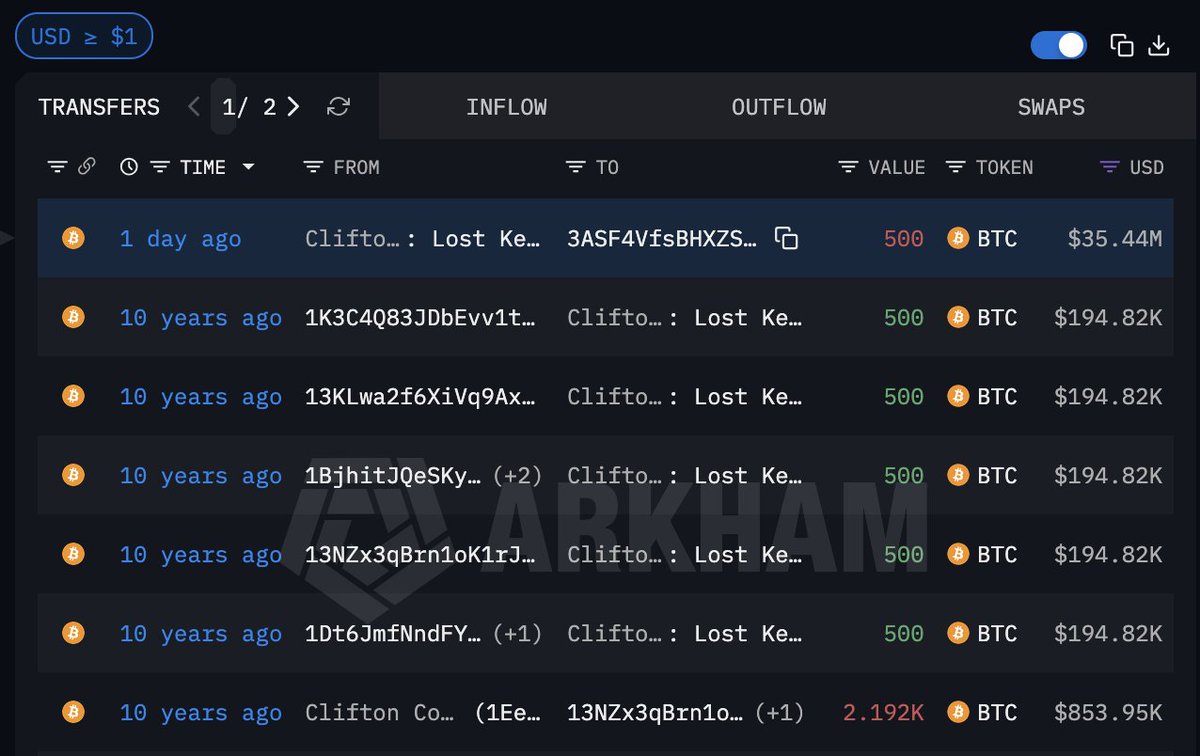Switch to the SWAPS tab
Screen dimensions: 1200x756
(x=1051, y=107)
